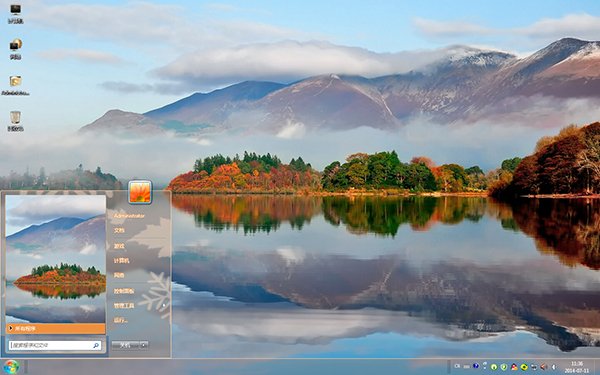The image size is (600, 375).
Task: Click the Windows Start orb button
Action: (11, 367)
